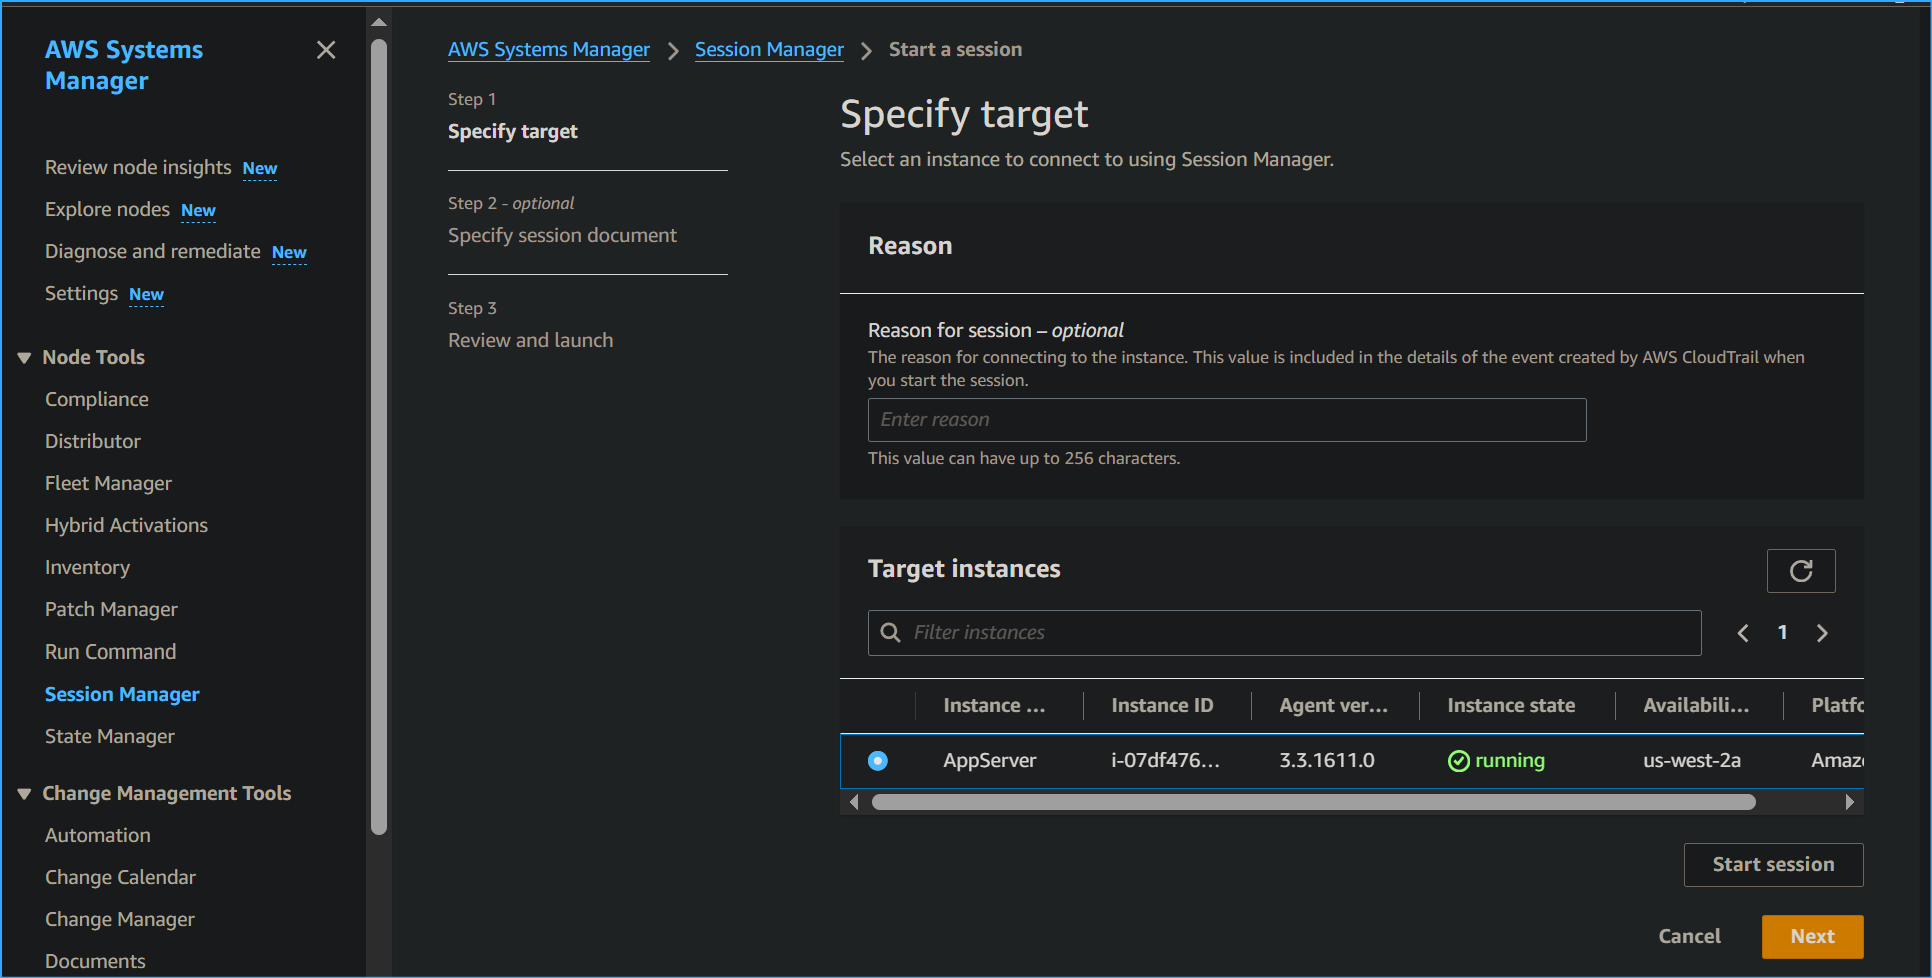Close the AWS Systems Manager navigation panel

point(326,49)
